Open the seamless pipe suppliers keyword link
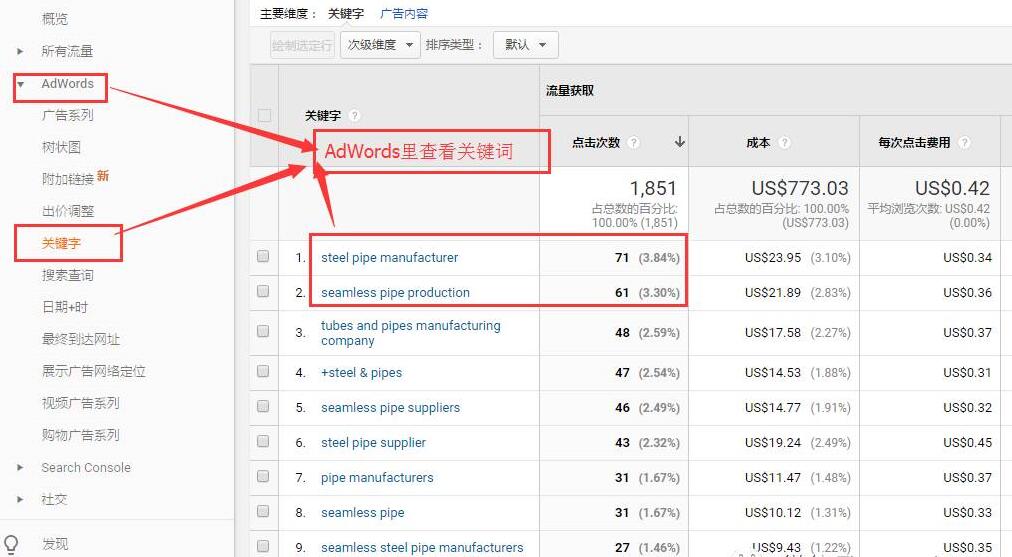The height and width of the screenshot is (557, 1012). click(390, 407)
